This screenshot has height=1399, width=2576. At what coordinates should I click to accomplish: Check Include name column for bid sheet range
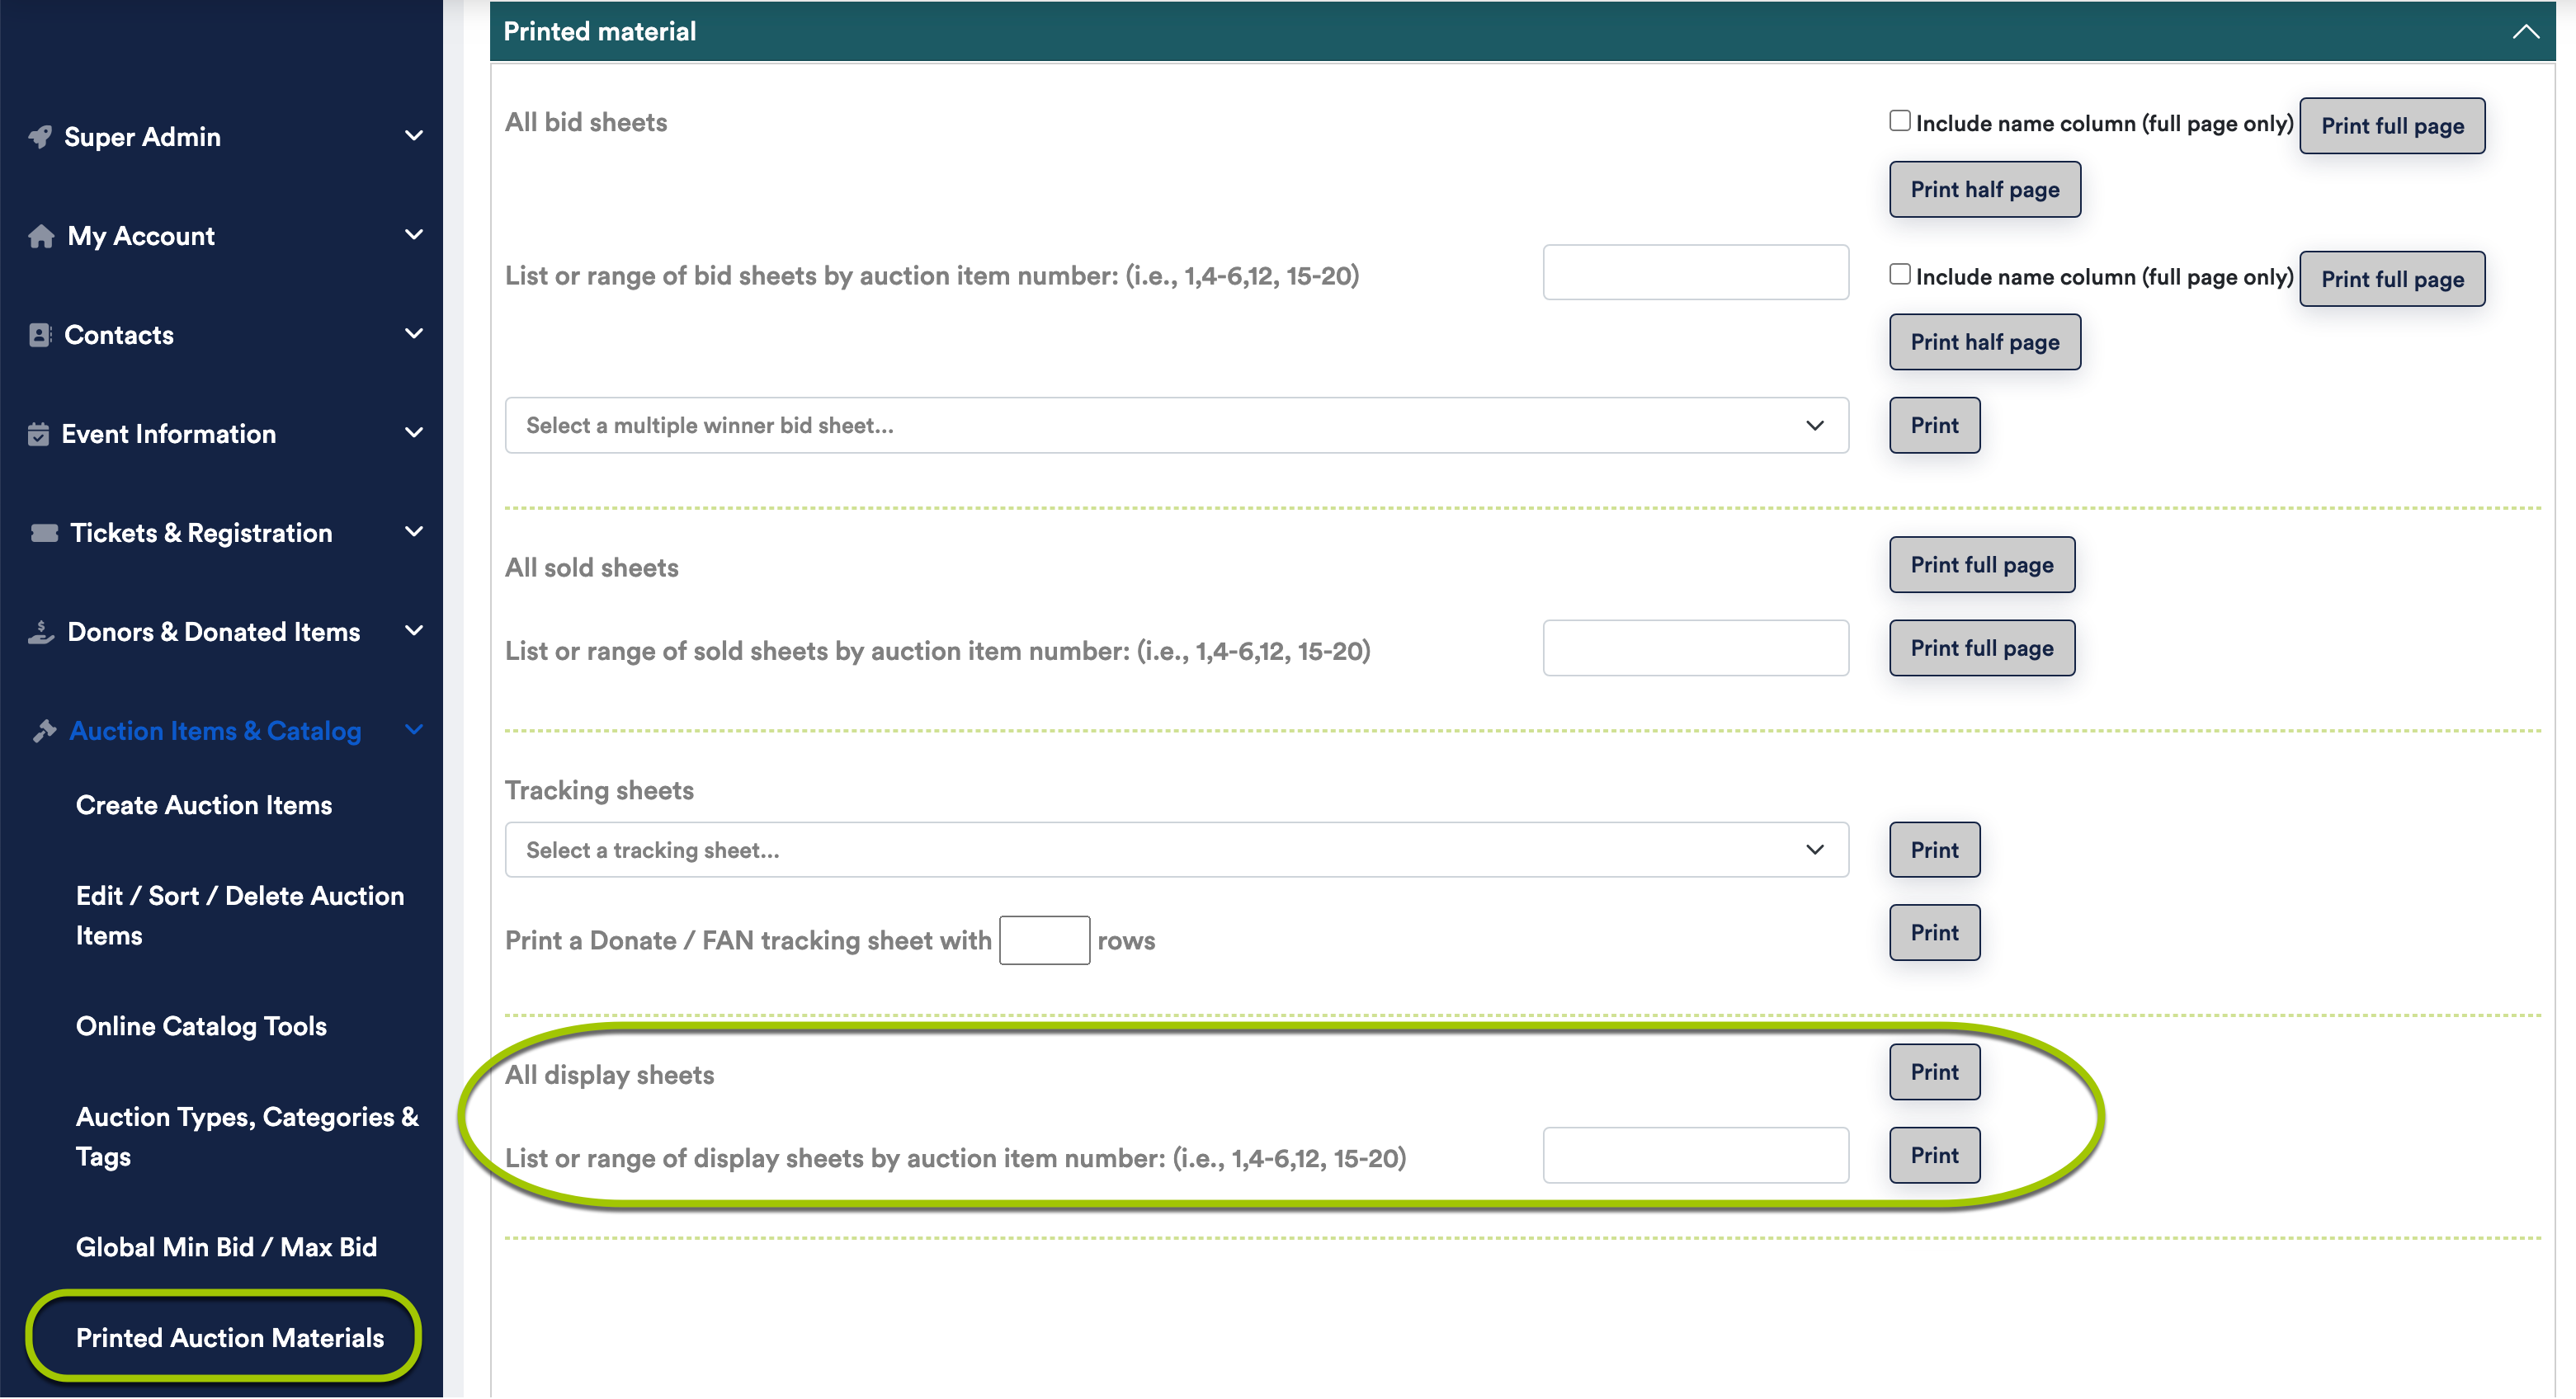click(x=1900, y=274)
